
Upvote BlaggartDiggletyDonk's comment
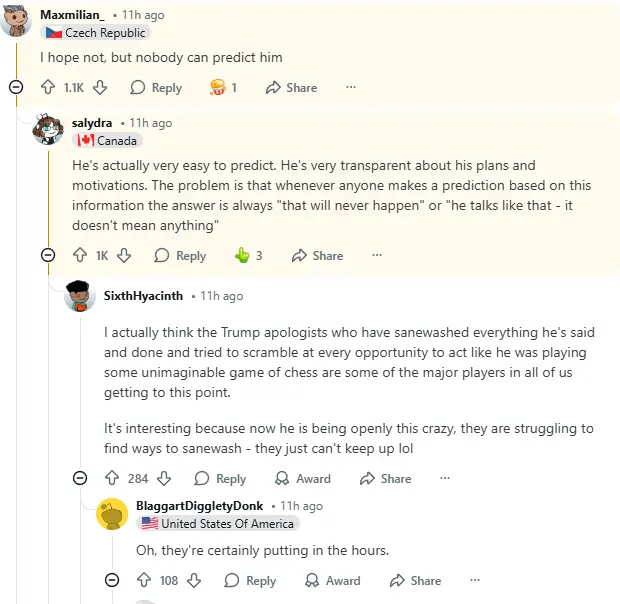(x=144, y=581)
